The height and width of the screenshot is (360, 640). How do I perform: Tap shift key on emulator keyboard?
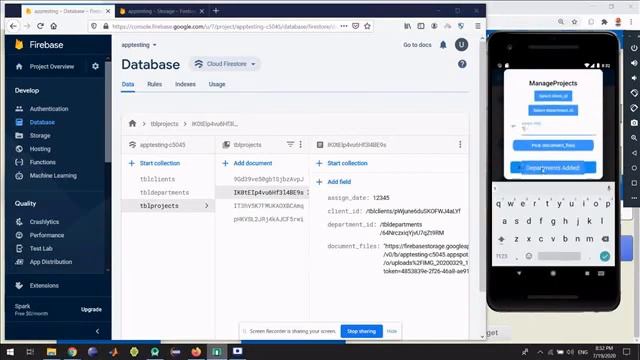501,239
